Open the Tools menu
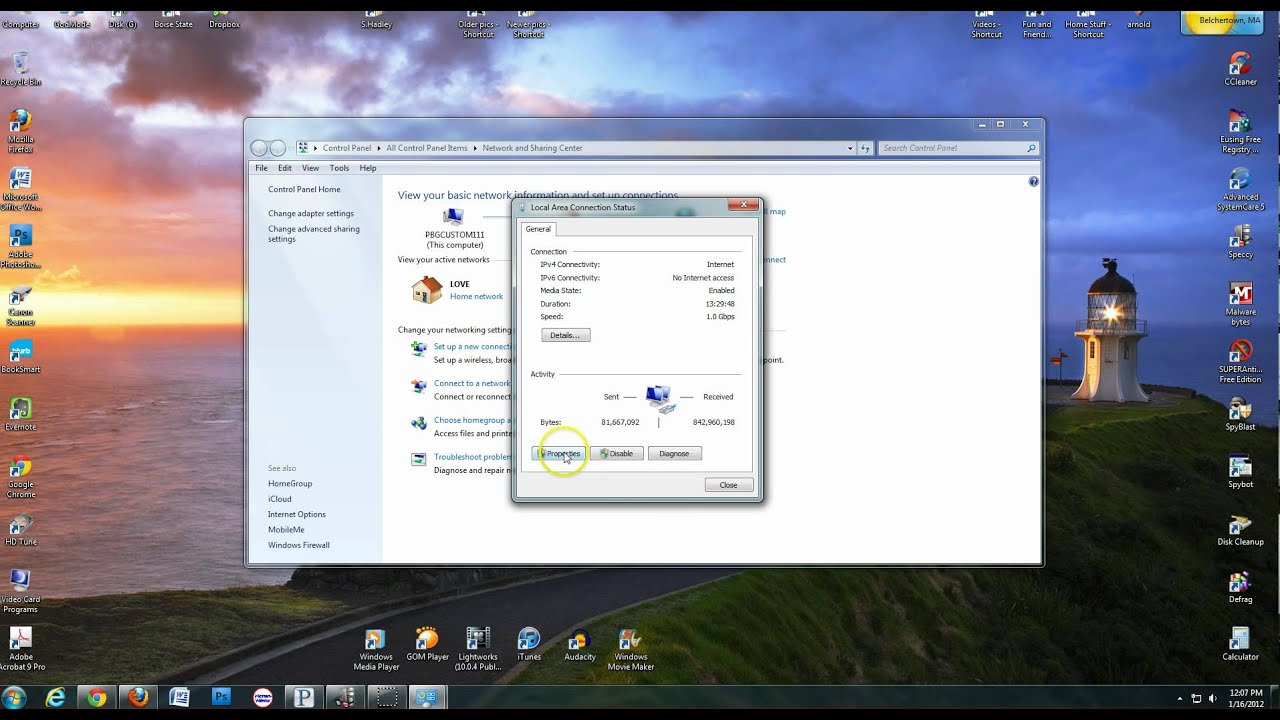This screenshot has height=720, width=1280. 339,168
